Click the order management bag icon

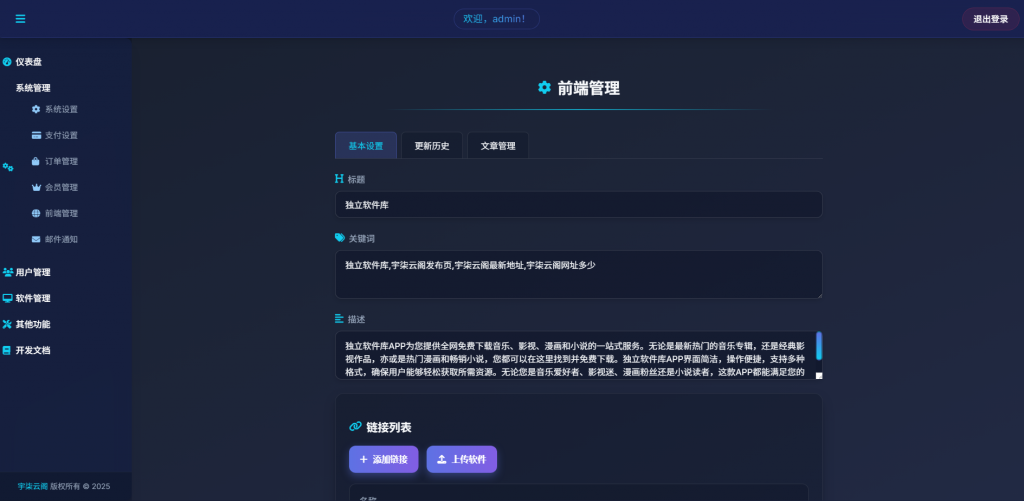pyautogui.click(x=36, y=161)
